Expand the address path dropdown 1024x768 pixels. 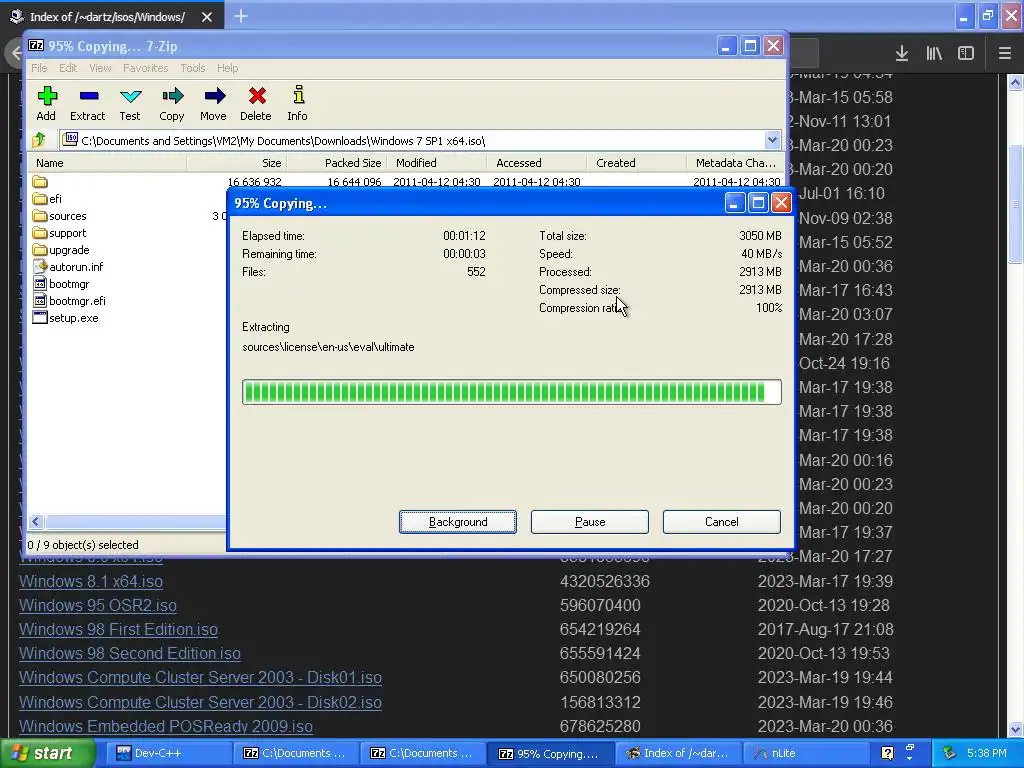[x=772, y=140]
